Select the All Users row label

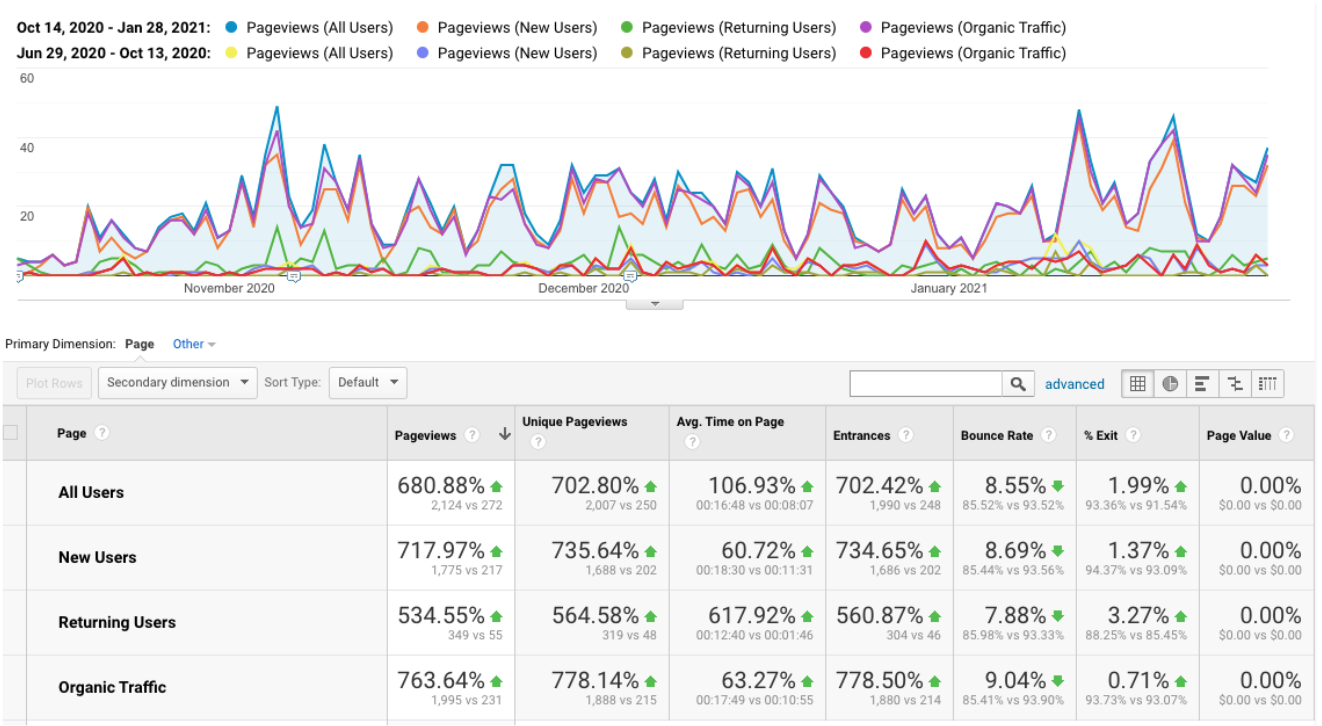91,493
